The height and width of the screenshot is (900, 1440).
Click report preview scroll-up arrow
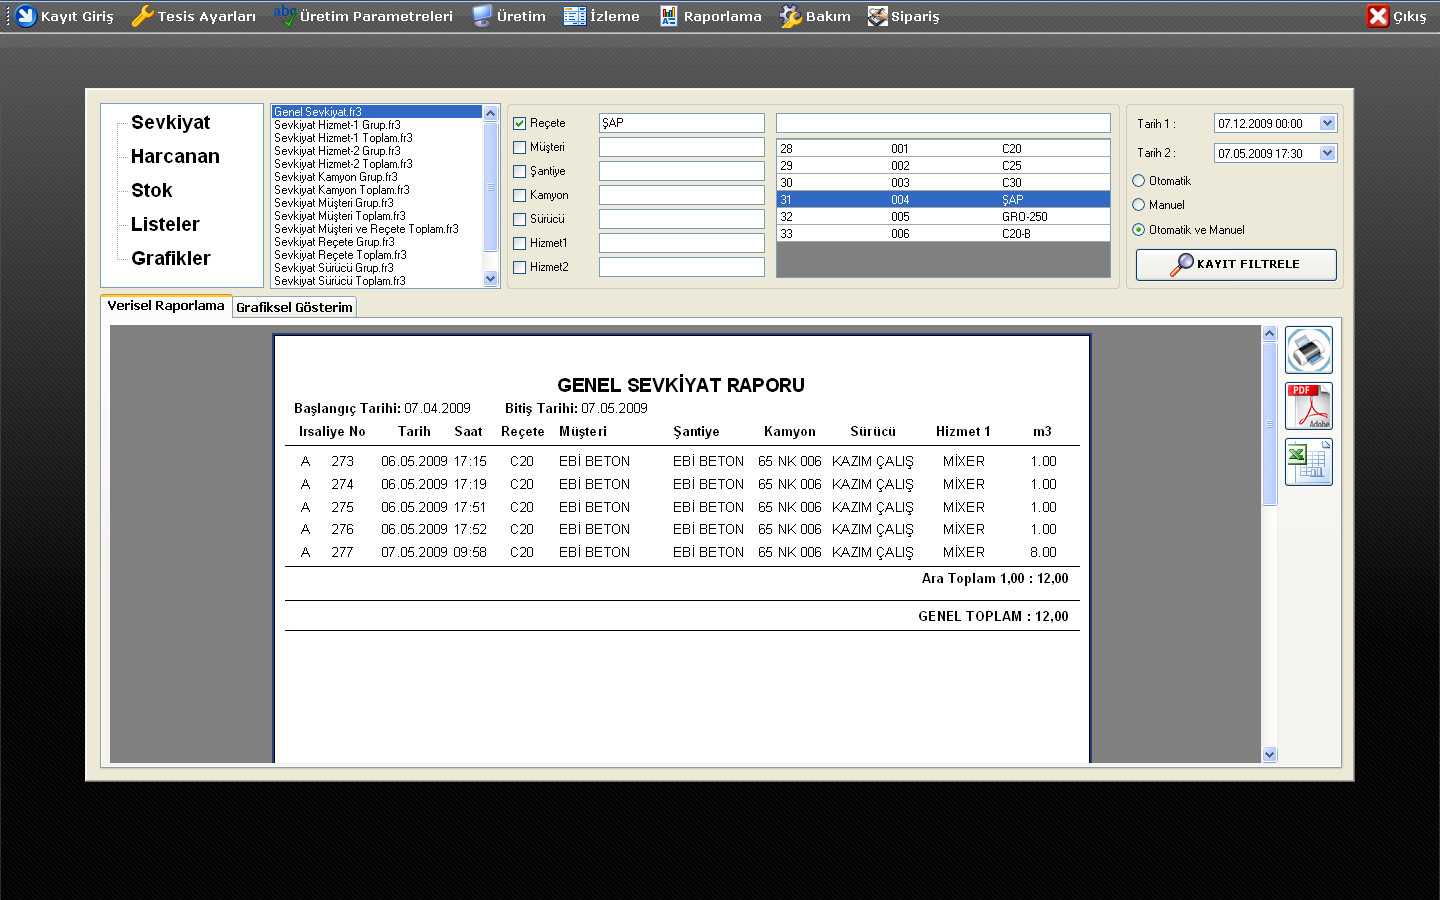coord(1270,334)
